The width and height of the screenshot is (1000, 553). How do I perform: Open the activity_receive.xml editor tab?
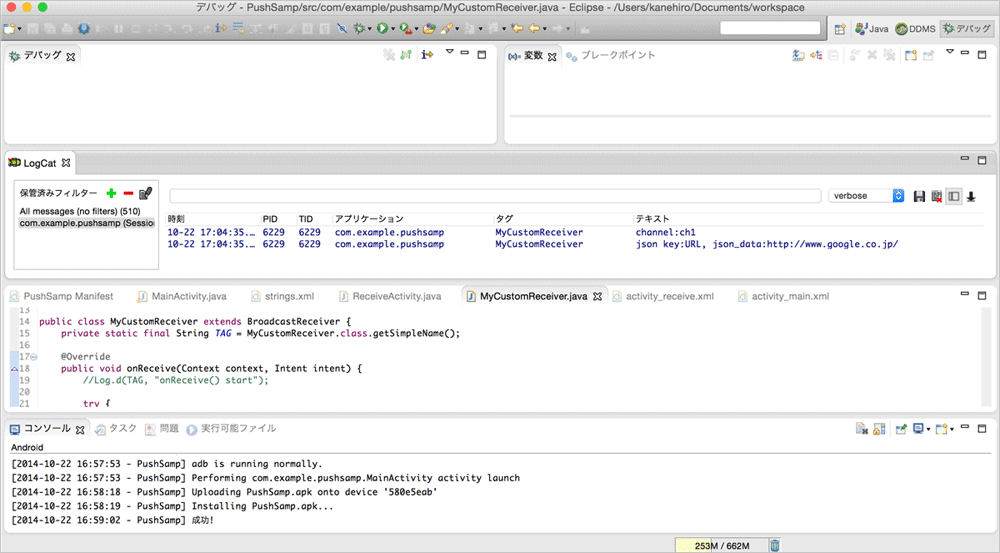click(663, 297)
